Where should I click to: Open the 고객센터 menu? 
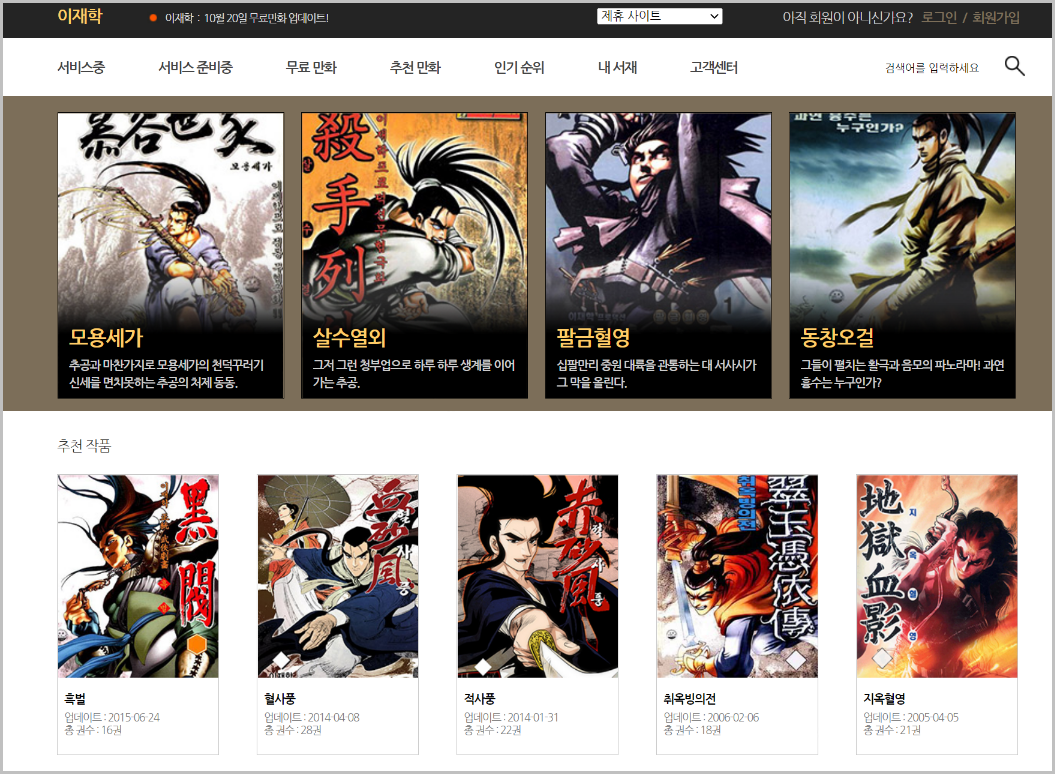coord(714,67)
